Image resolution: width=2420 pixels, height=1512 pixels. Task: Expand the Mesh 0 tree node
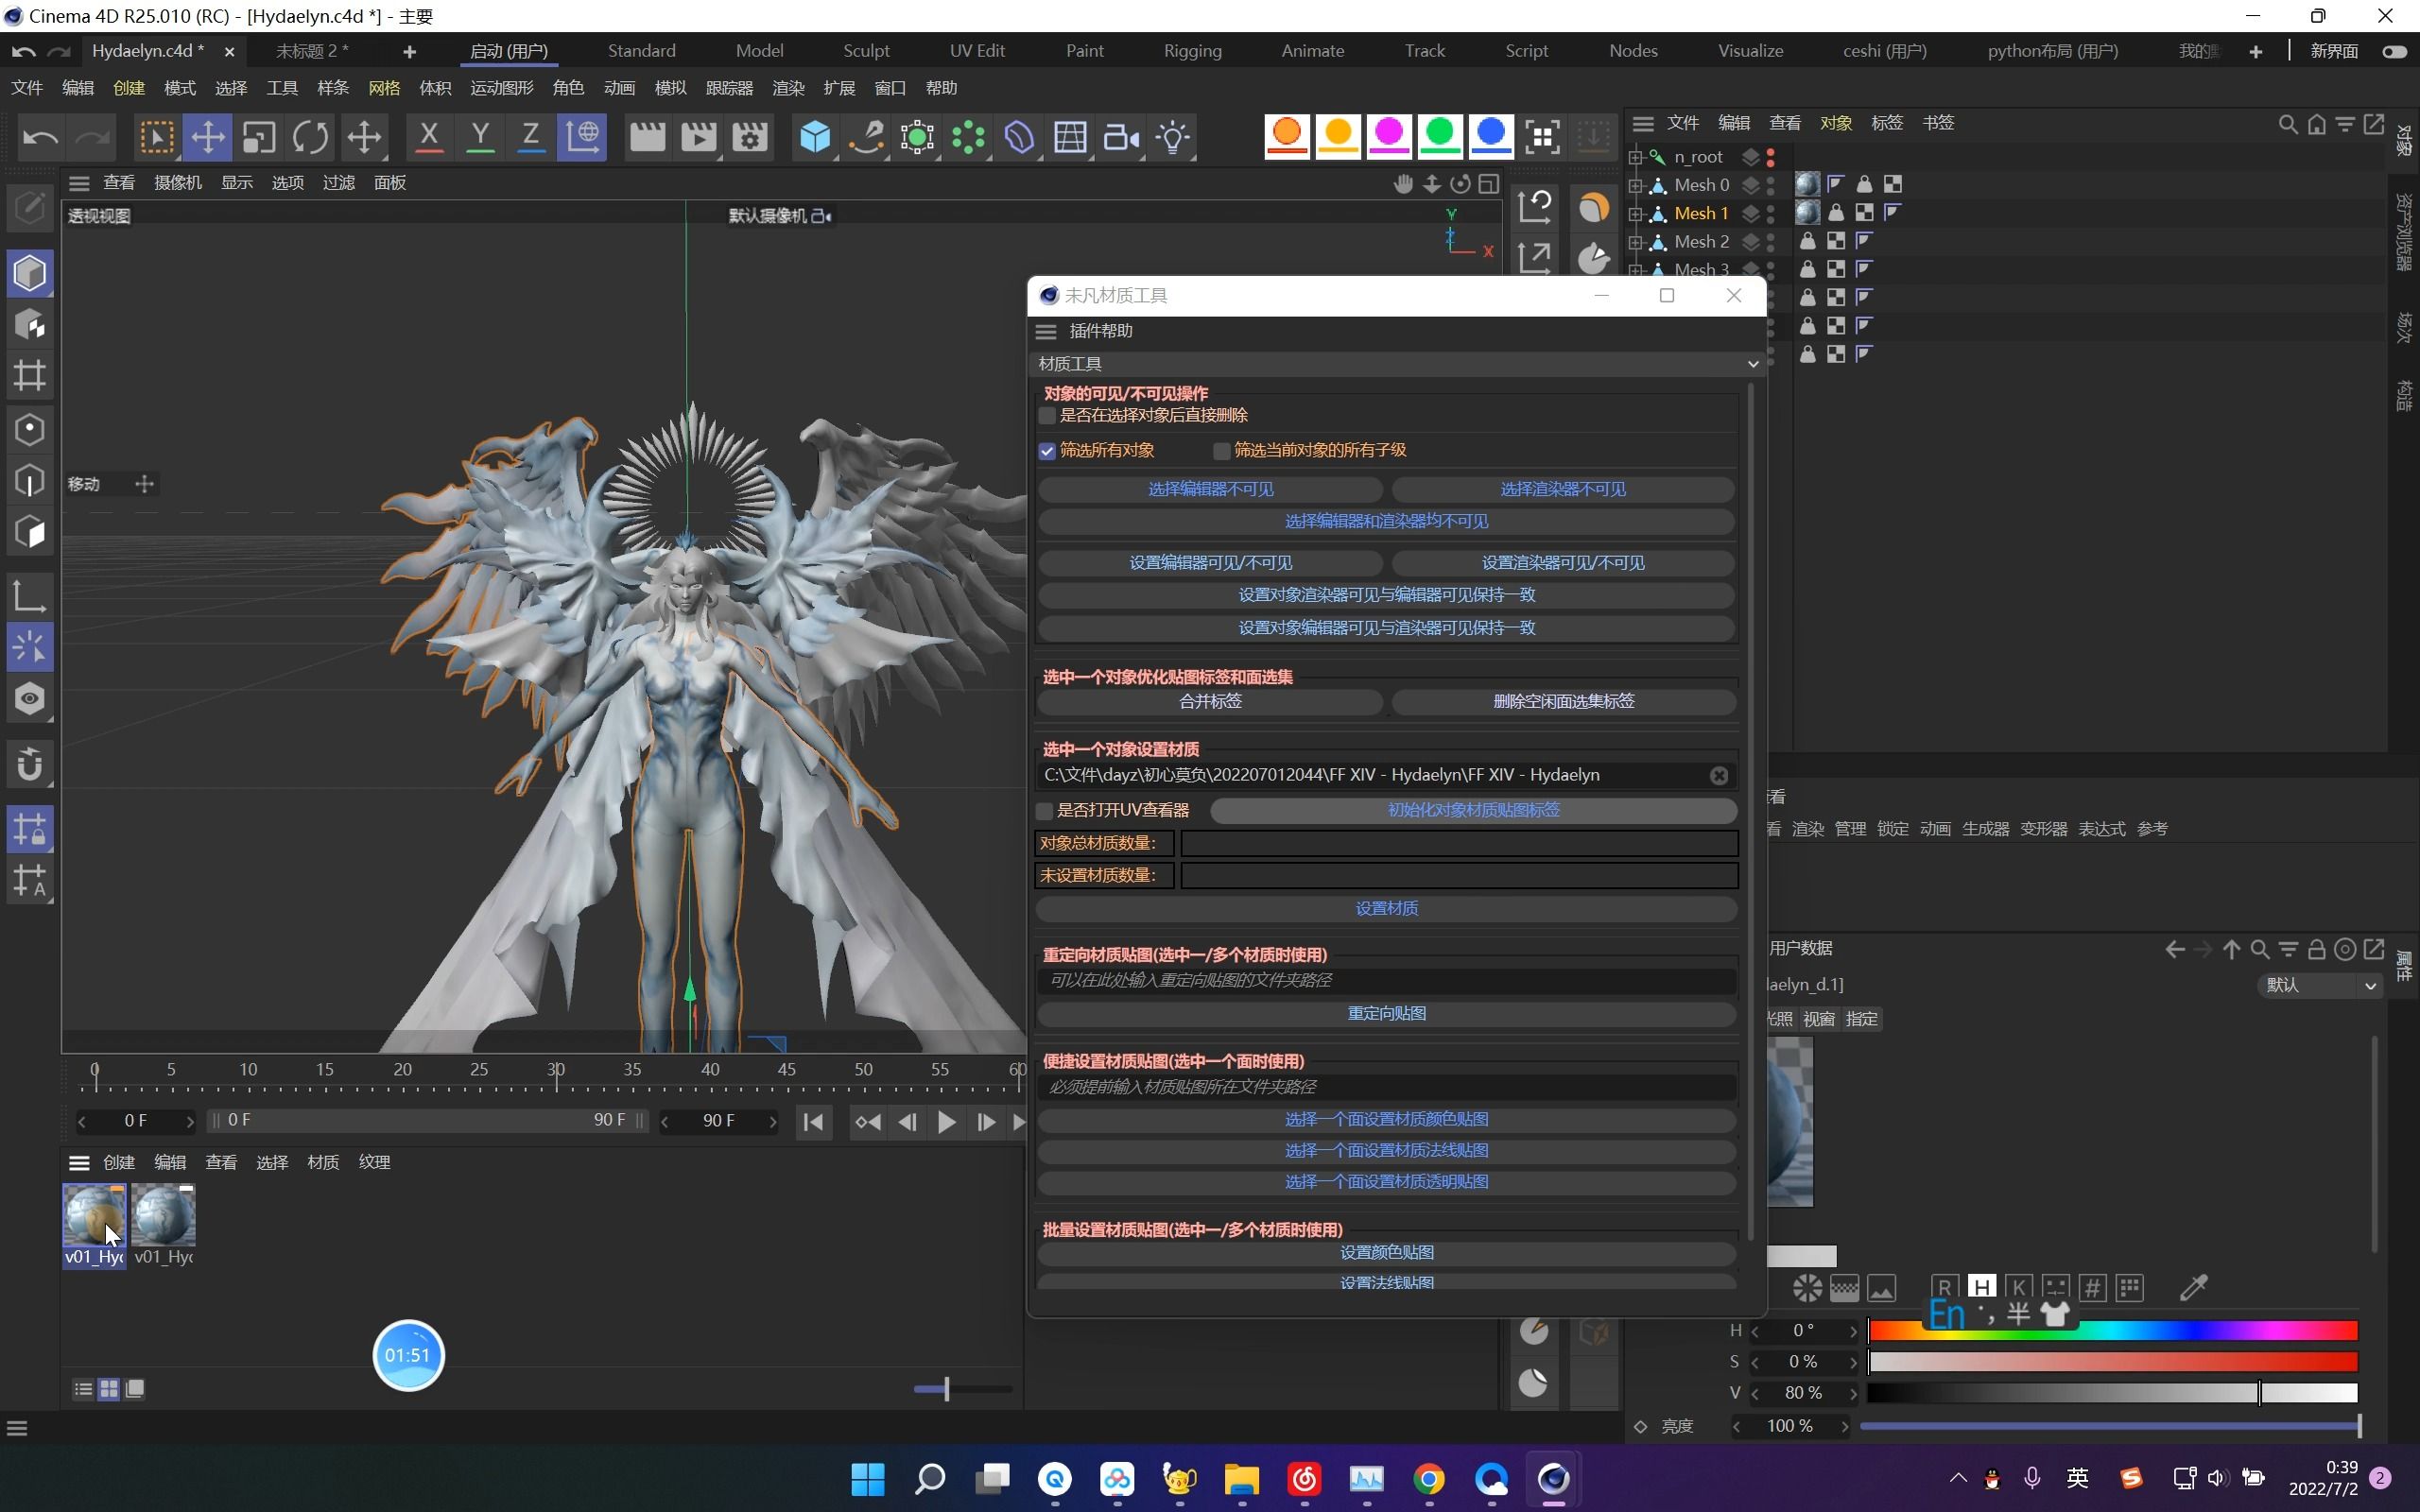1636,185
